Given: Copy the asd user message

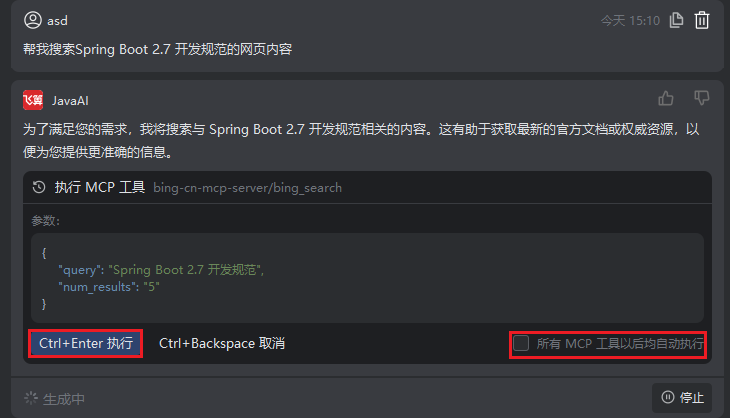Looking at the screenshot, I should pyautogui.click(x=676, y=20).
